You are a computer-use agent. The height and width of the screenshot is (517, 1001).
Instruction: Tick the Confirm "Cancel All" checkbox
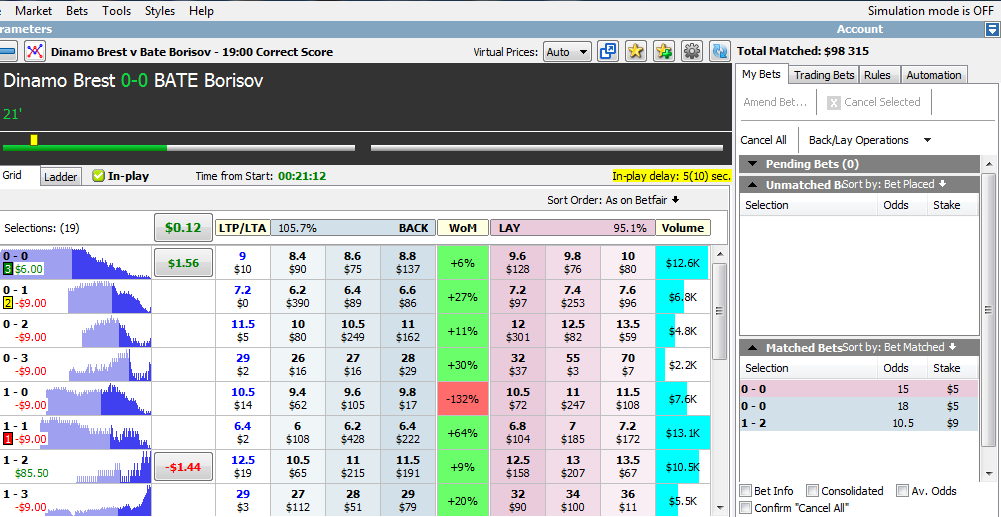coord(745,508)
